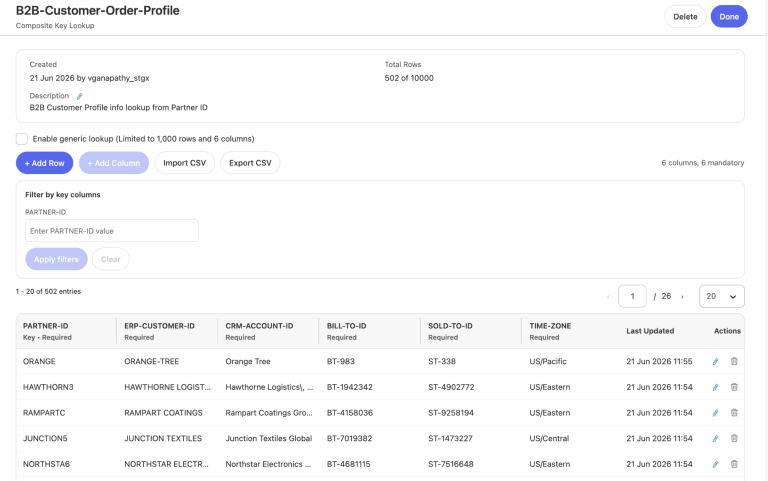
Task: Delete the RAMPARTC row with trash icon
Action: coord(734,413)
